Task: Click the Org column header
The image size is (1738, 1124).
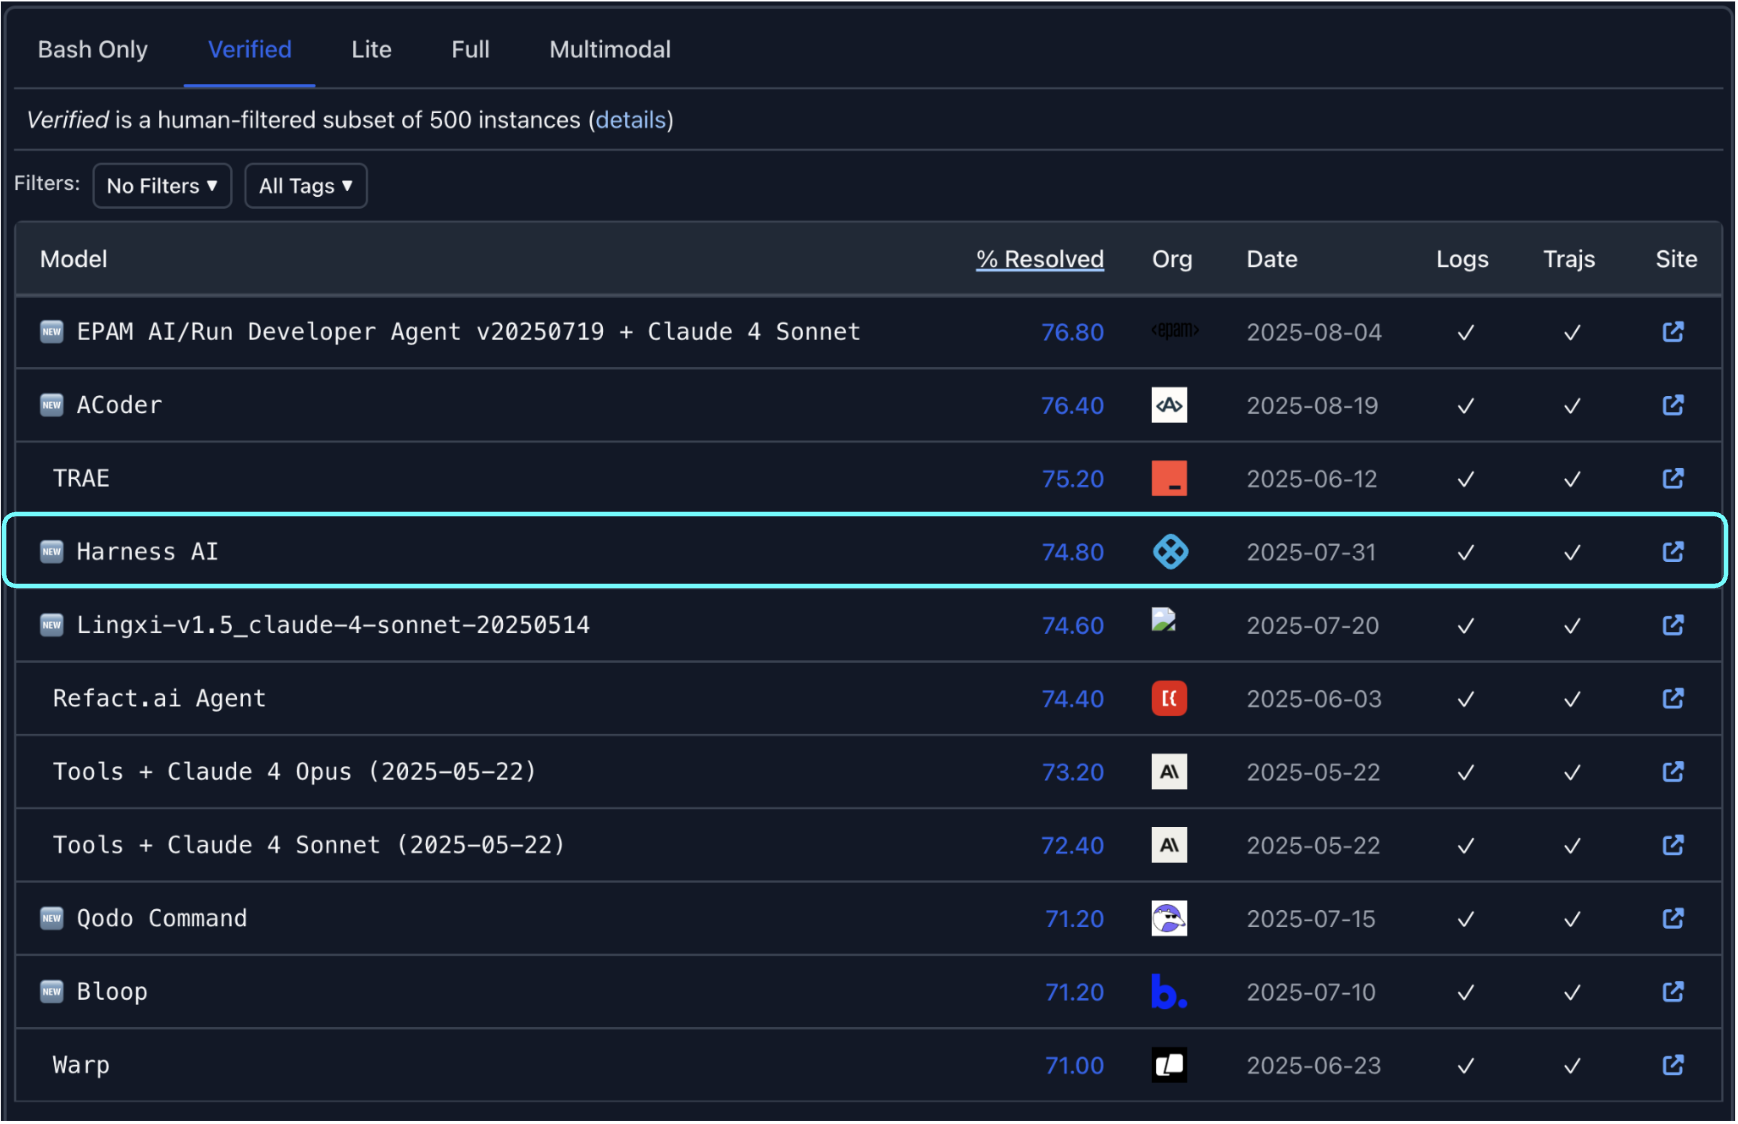Action: tap(1172, 259)
